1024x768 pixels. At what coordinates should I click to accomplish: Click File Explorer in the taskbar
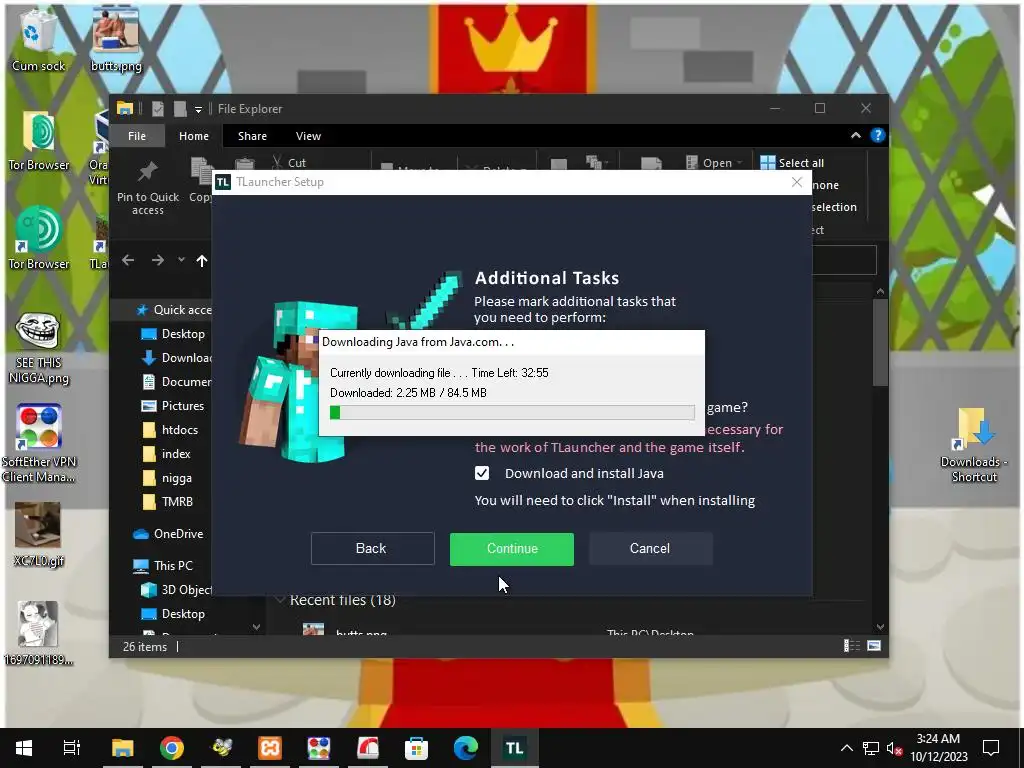pos(122,748)
